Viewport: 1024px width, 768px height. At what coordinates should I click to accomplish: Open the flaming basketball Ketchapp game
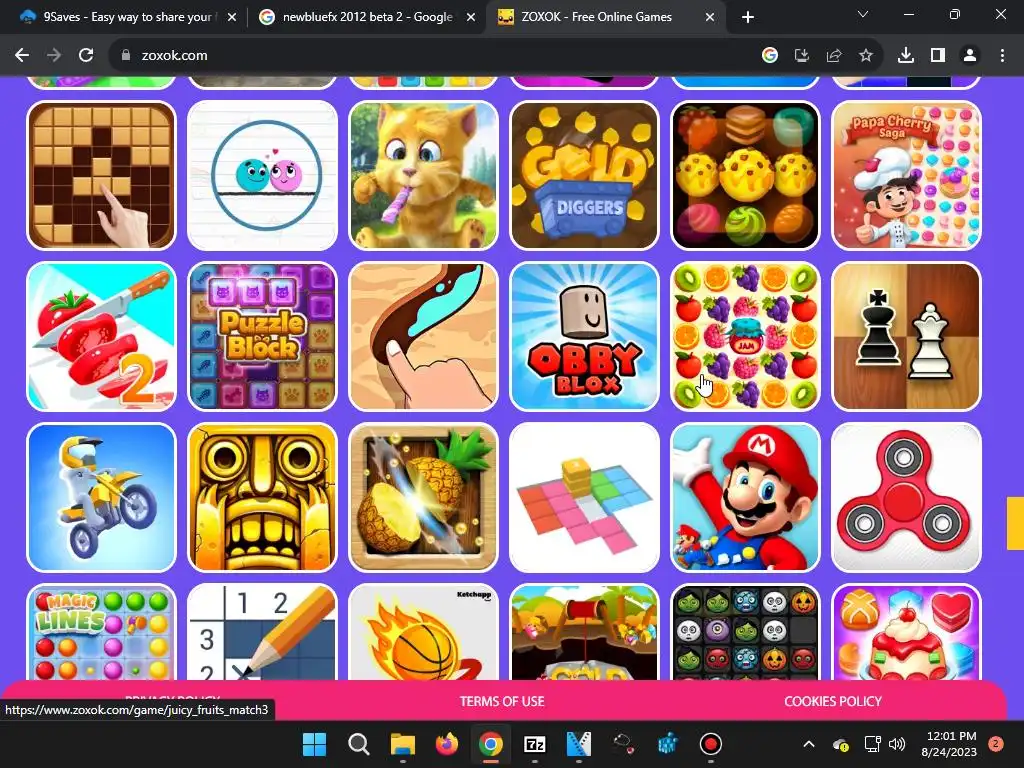tap(423, 632)
